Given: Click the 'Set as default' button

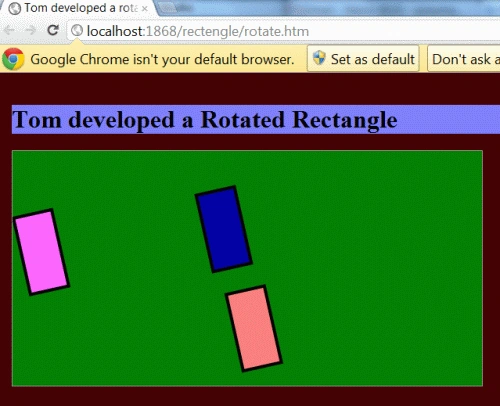Looking at the screenshot, I should [363, 59].
